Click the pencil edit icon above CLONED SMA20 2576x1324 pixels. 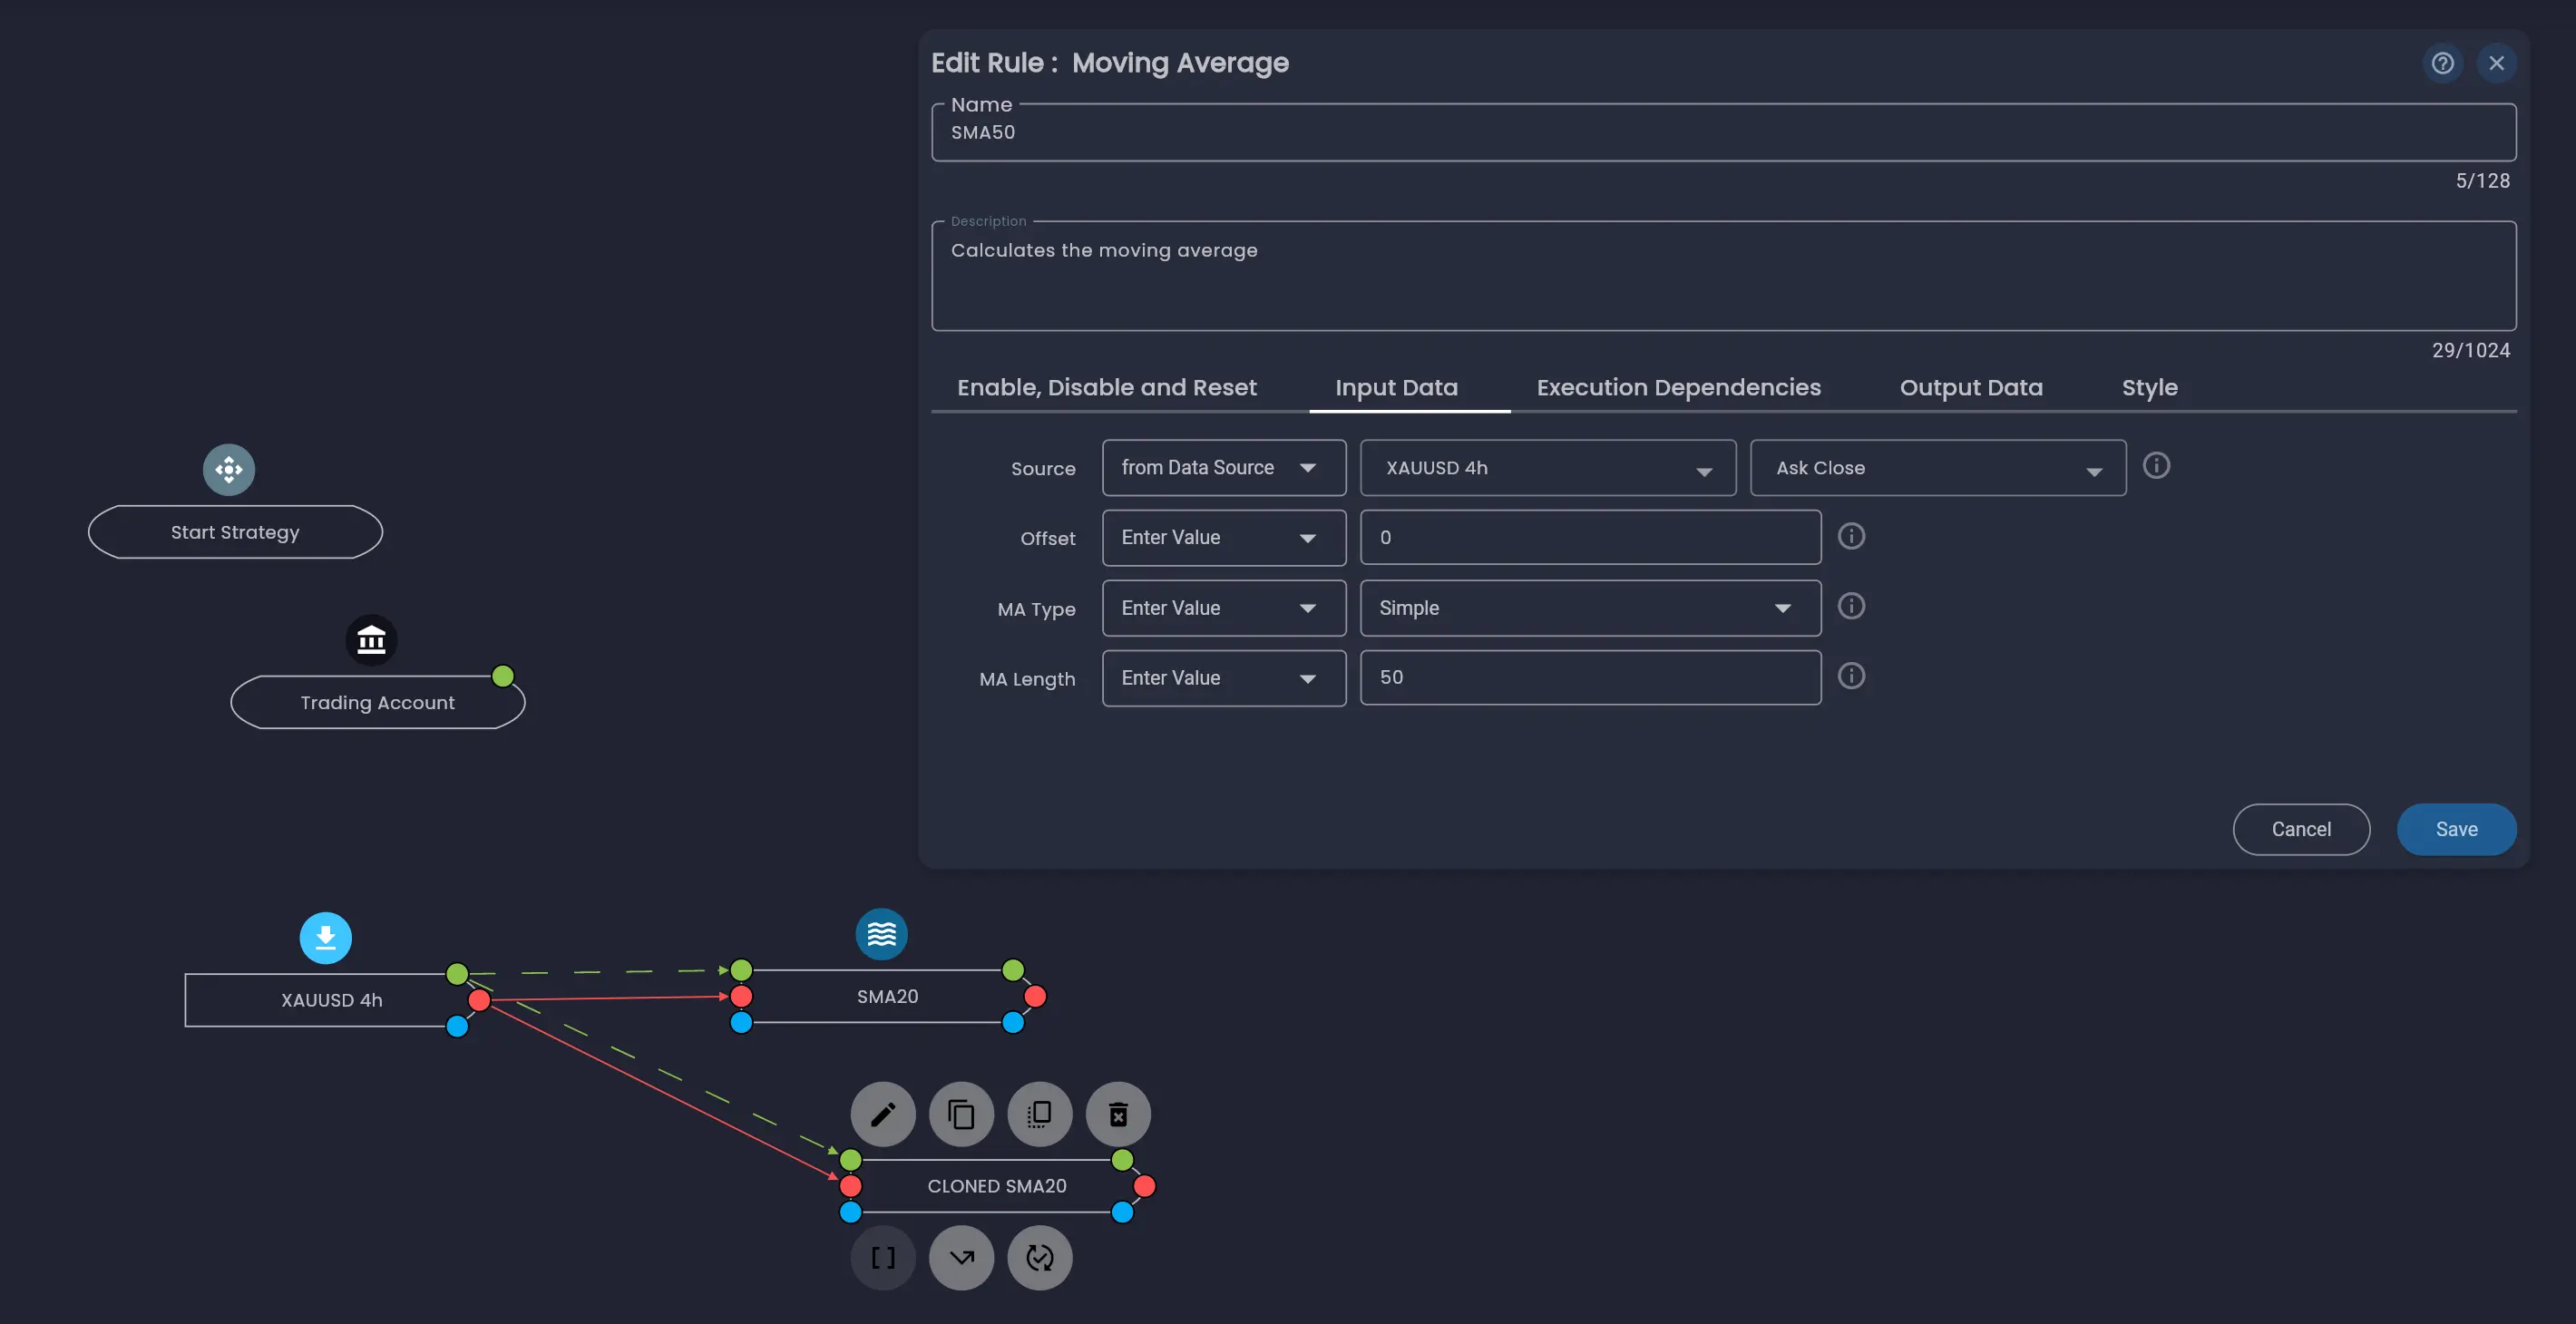click(x=882, y=1114)
